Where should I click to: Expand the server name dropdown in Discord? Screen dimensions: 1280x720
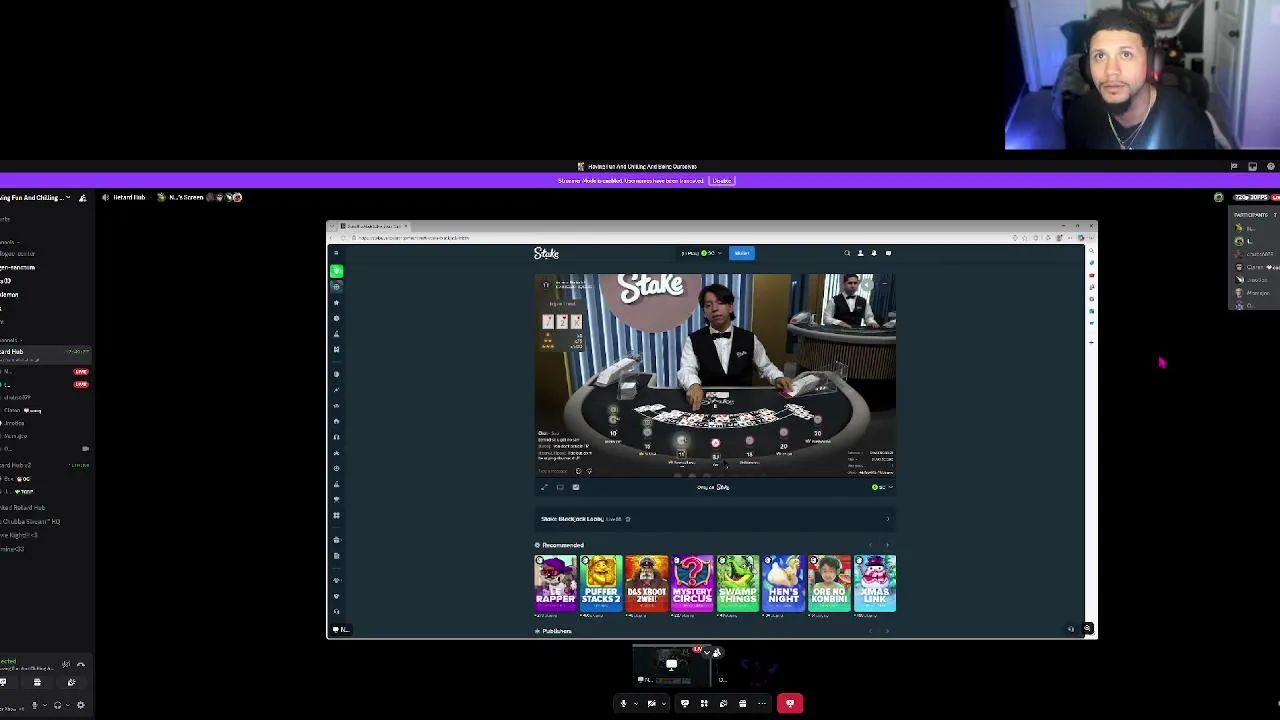tap(68, 198)
